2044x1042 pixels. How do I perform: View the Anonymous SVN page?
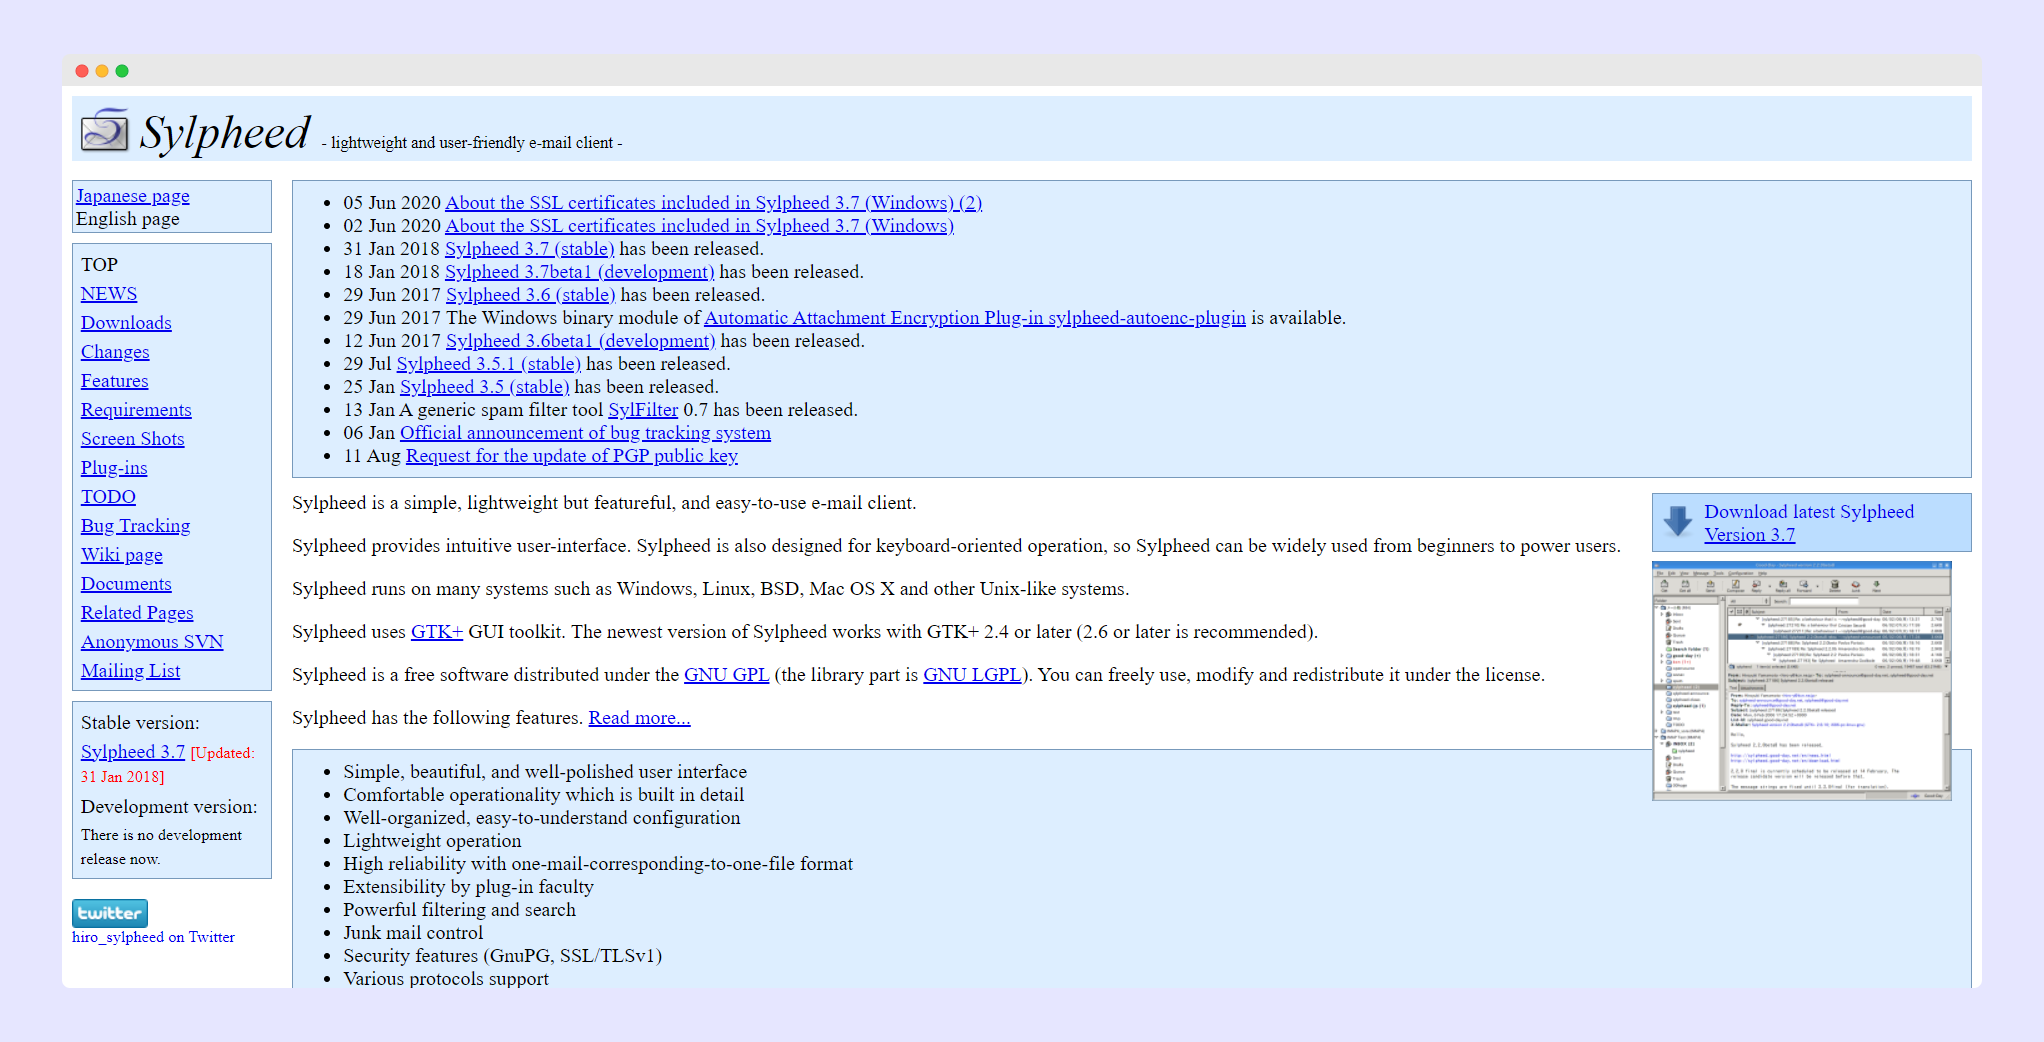pos(152,641)
